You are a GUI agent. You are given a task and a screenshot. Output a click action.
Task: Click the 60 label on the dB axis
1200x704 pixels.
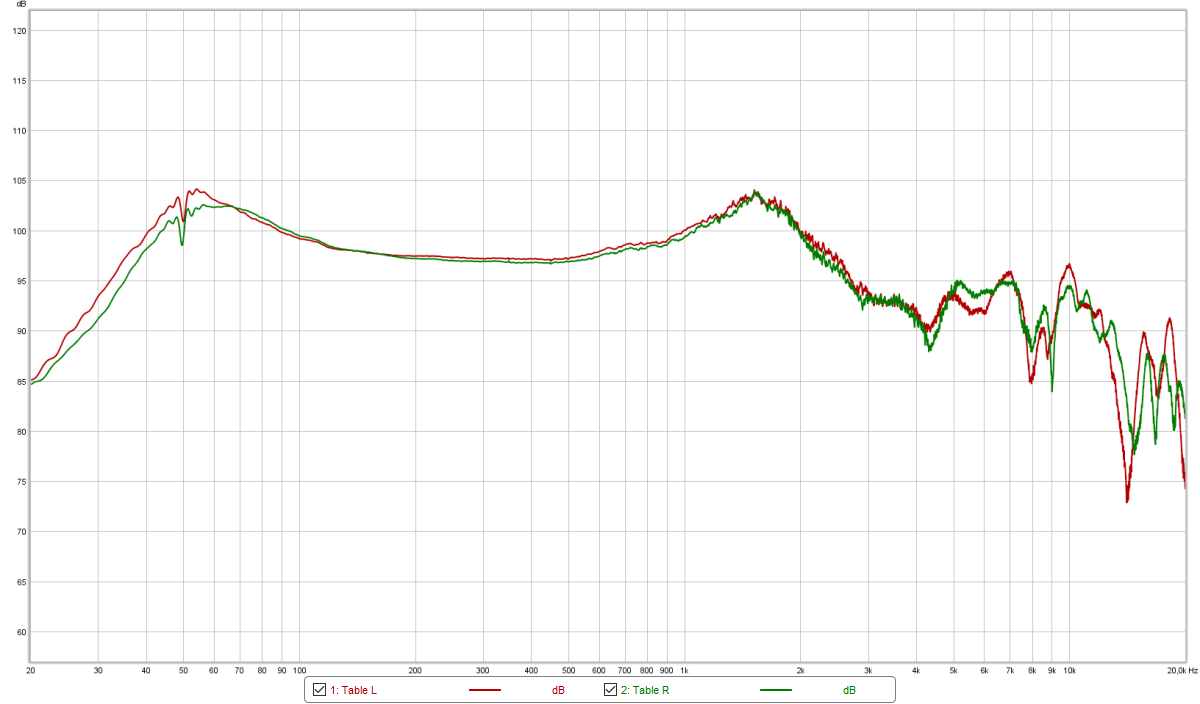(x=19, y=632)
